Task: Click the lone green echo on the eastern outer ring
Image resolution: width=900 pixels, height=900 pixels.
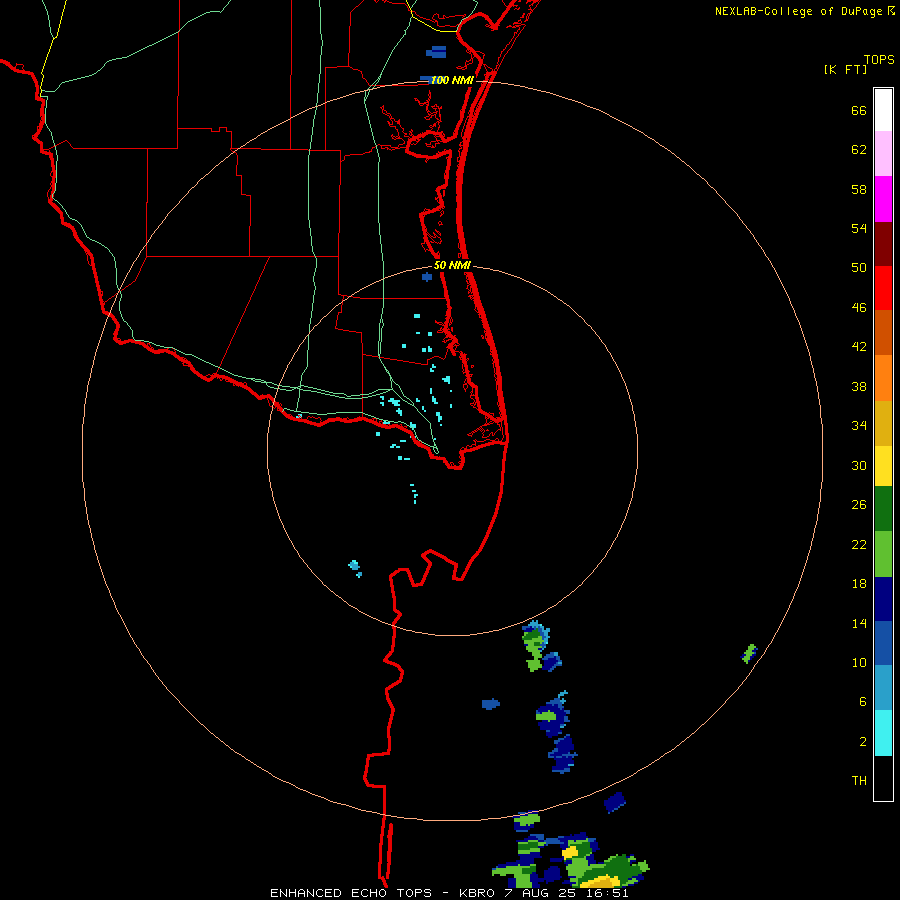Action: 749,653
